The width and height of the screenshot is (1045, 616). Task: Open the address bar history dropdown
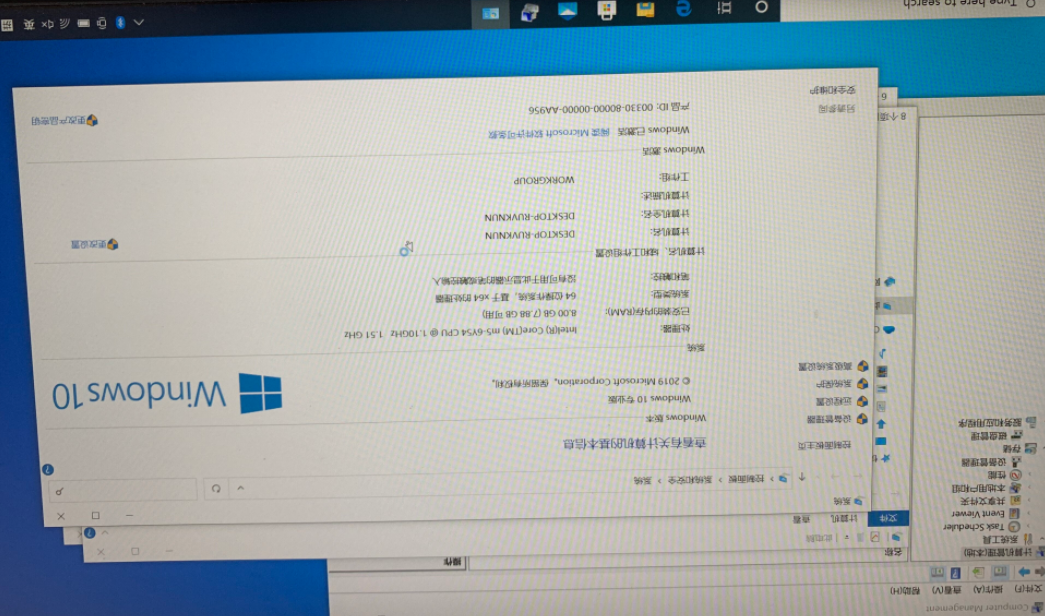pyautogui.click(x=241, y=488)
